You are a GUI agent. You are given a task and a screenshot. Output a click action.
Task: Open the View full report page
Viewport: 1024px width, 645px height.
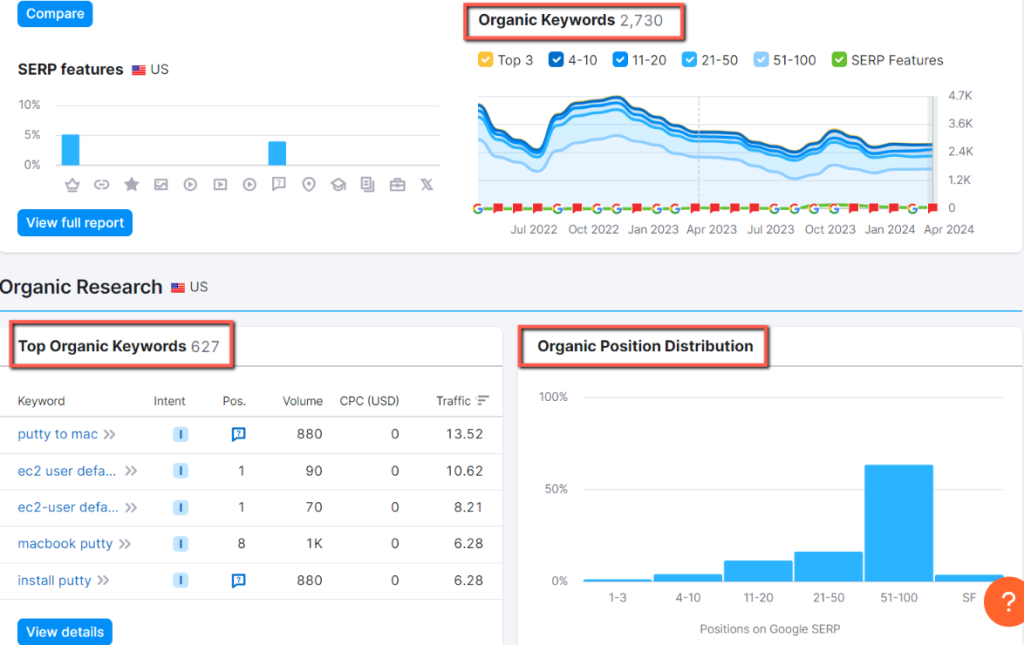[x=74, y=222]
